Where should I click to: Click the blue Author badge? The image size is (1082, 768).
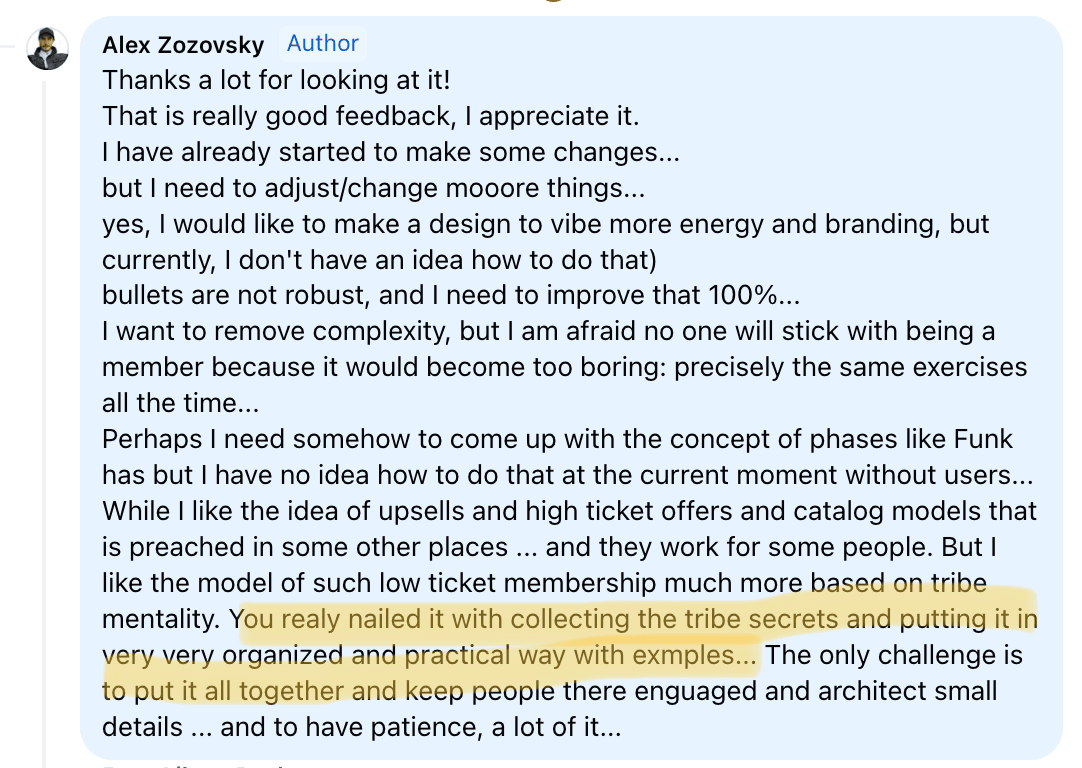tap(323, 43)
